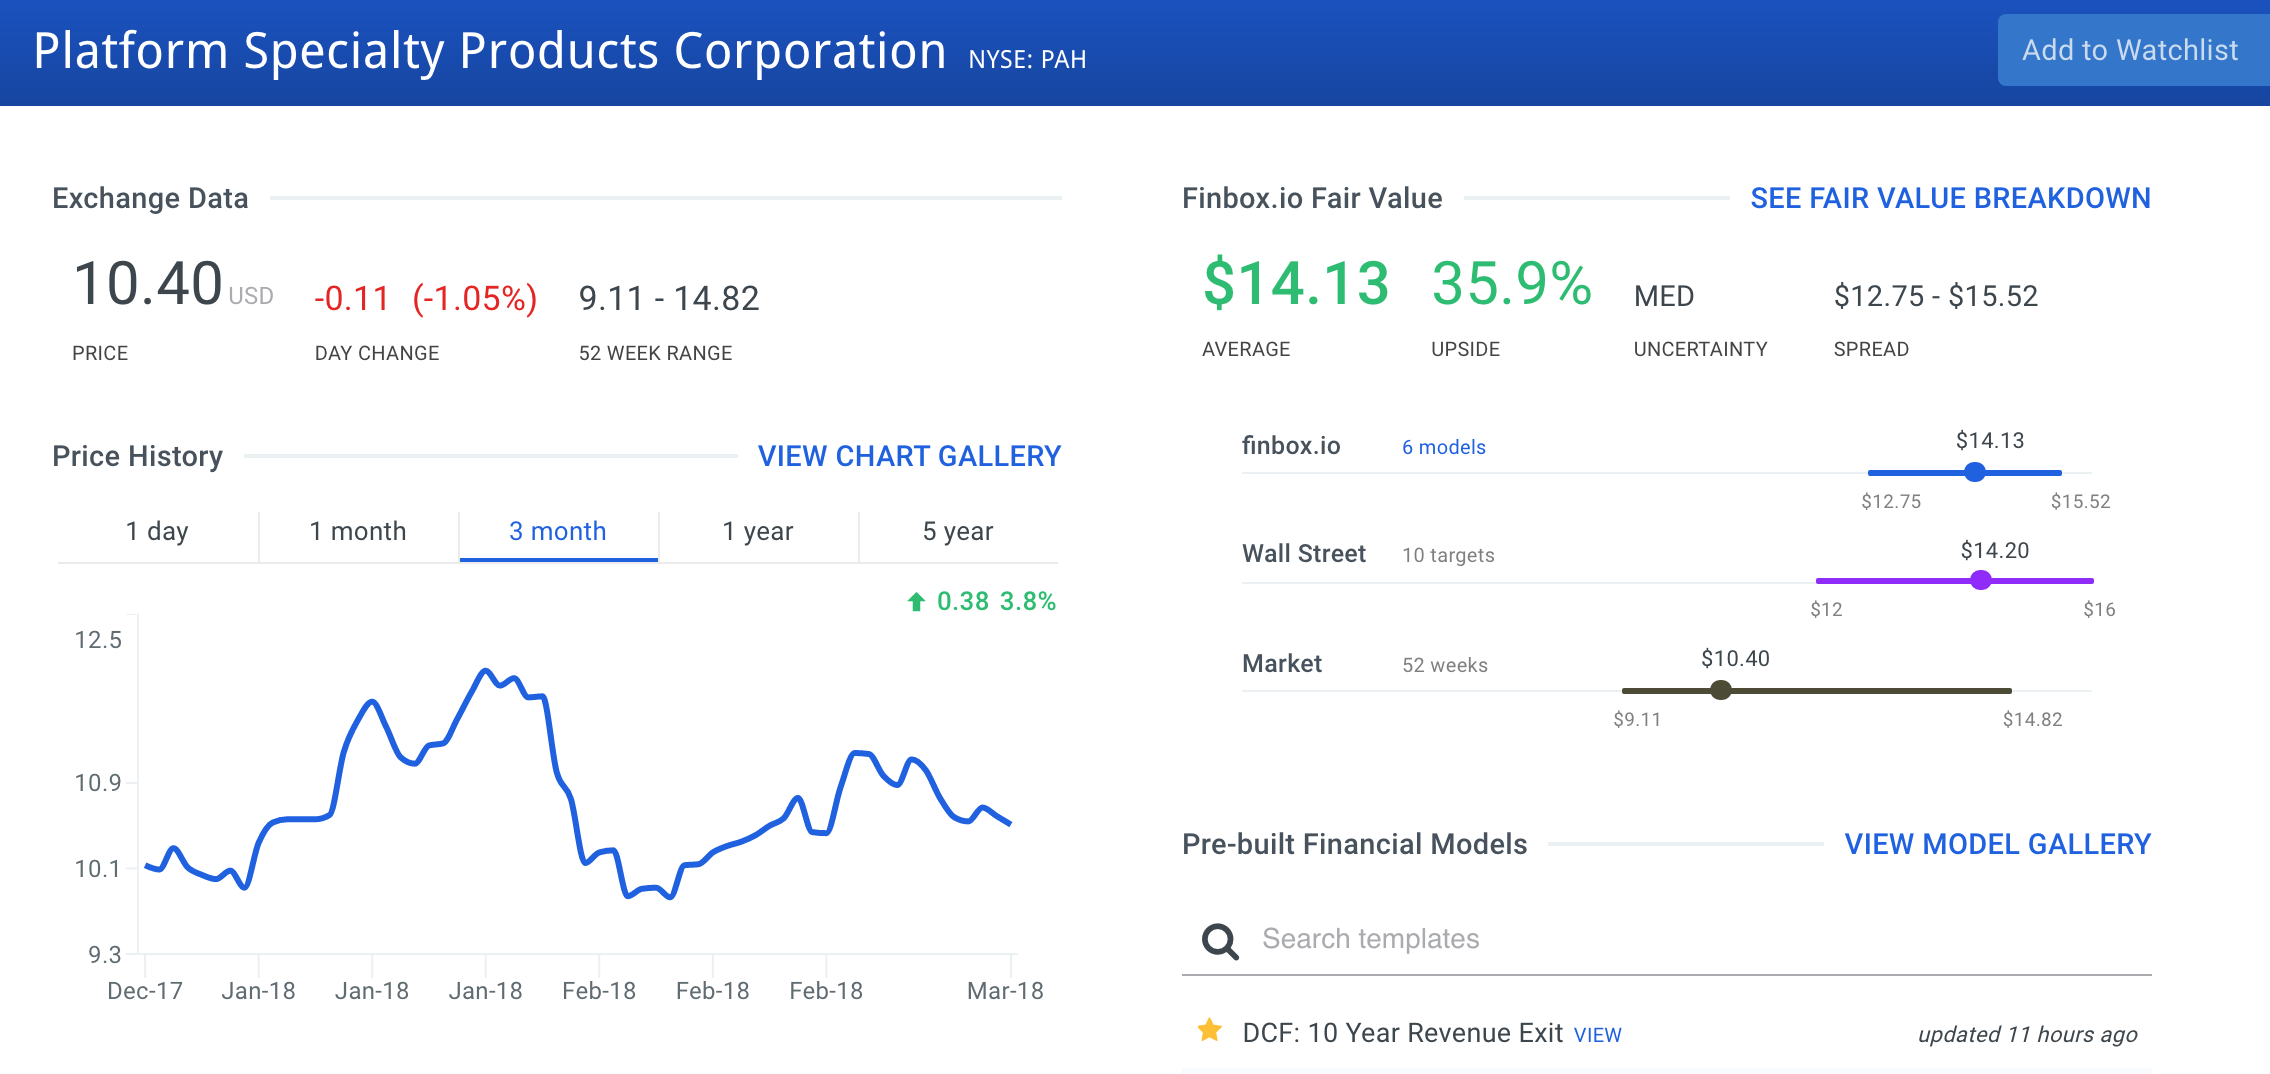Click the 10.40 price value

[x=148, y=283]
